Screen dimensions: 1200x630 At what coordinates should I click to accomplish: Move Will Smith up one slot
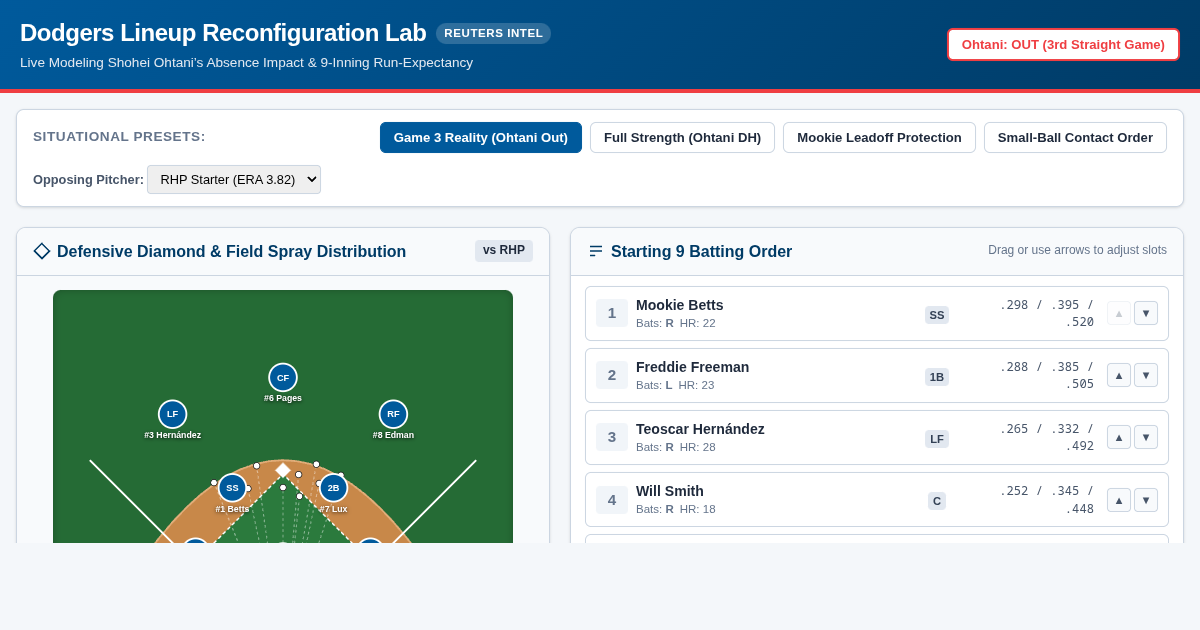coord(1119,500)
